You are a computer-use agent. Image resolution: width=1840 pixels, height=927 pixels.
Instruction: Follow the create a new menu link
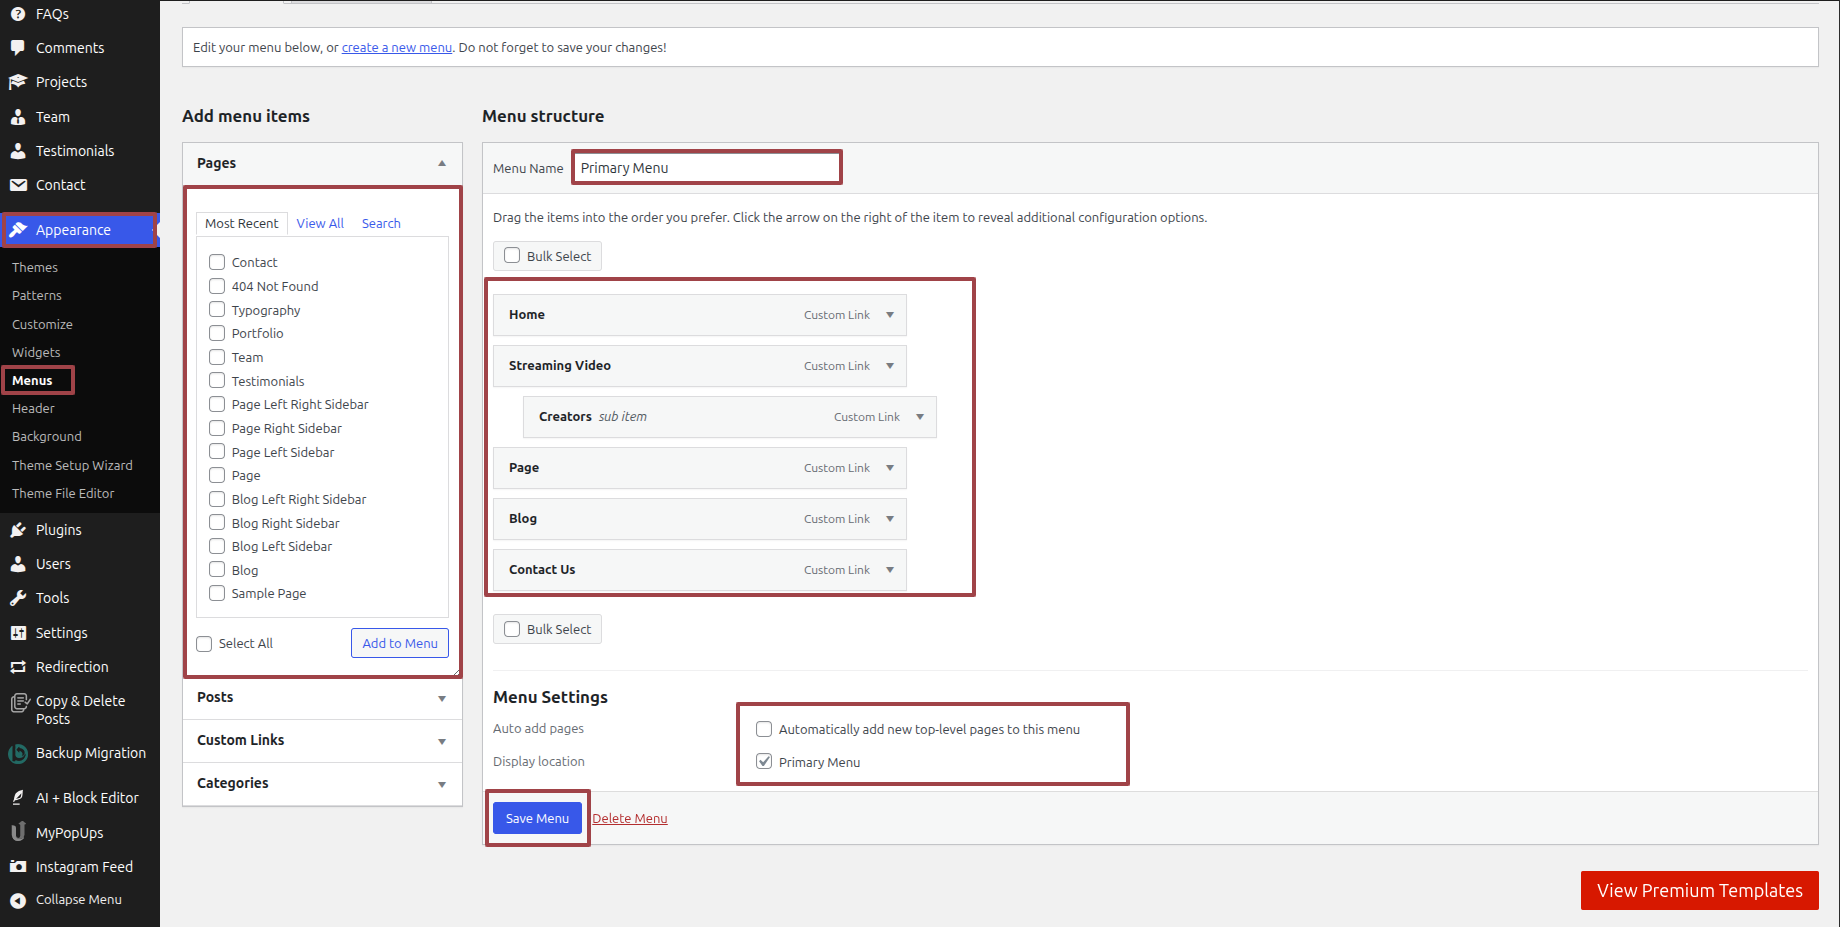tap(397, 47)
